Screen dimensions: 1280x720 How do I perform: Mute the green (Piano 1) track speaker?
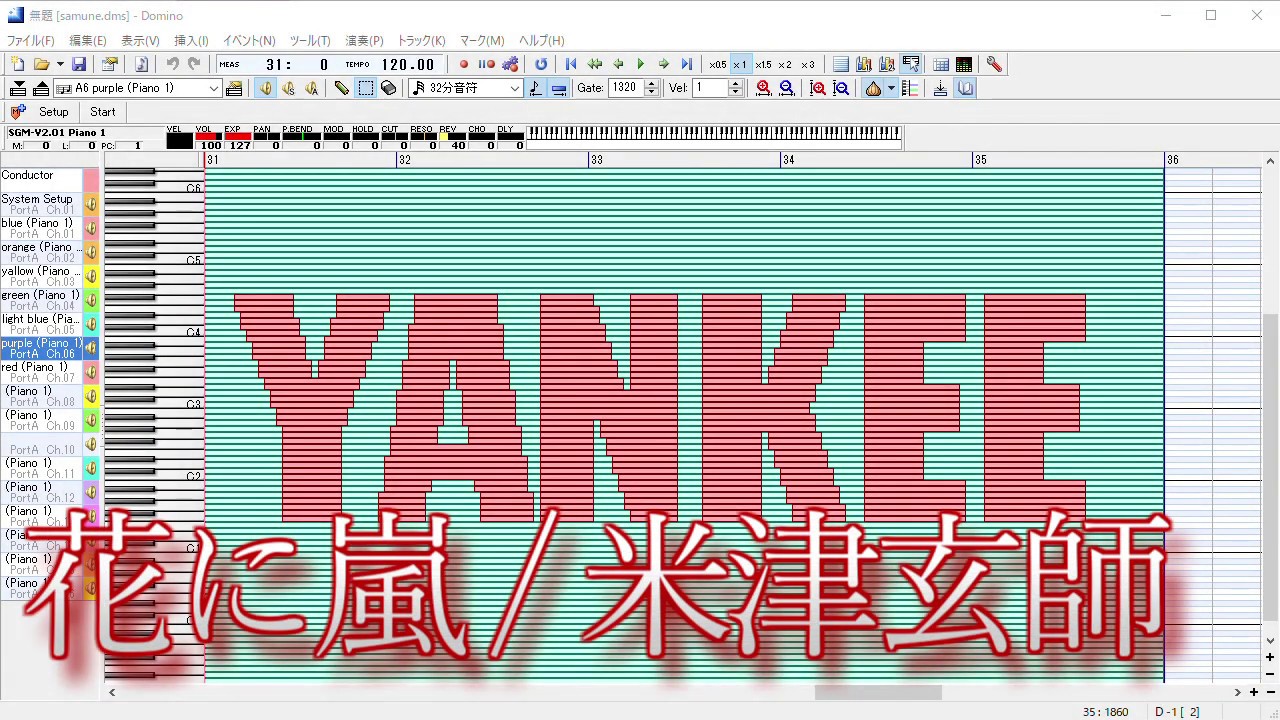(x=91, y=300)
